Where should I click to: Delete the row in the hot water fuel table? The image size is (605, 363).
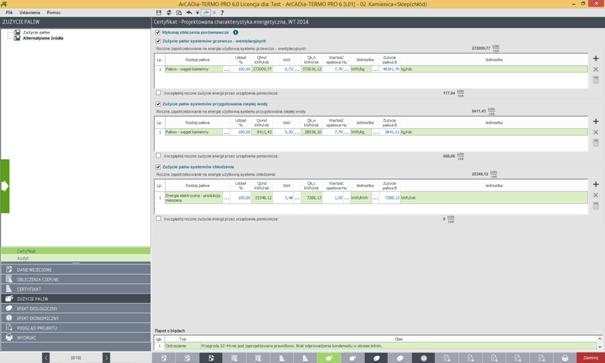tap(596, 132)
